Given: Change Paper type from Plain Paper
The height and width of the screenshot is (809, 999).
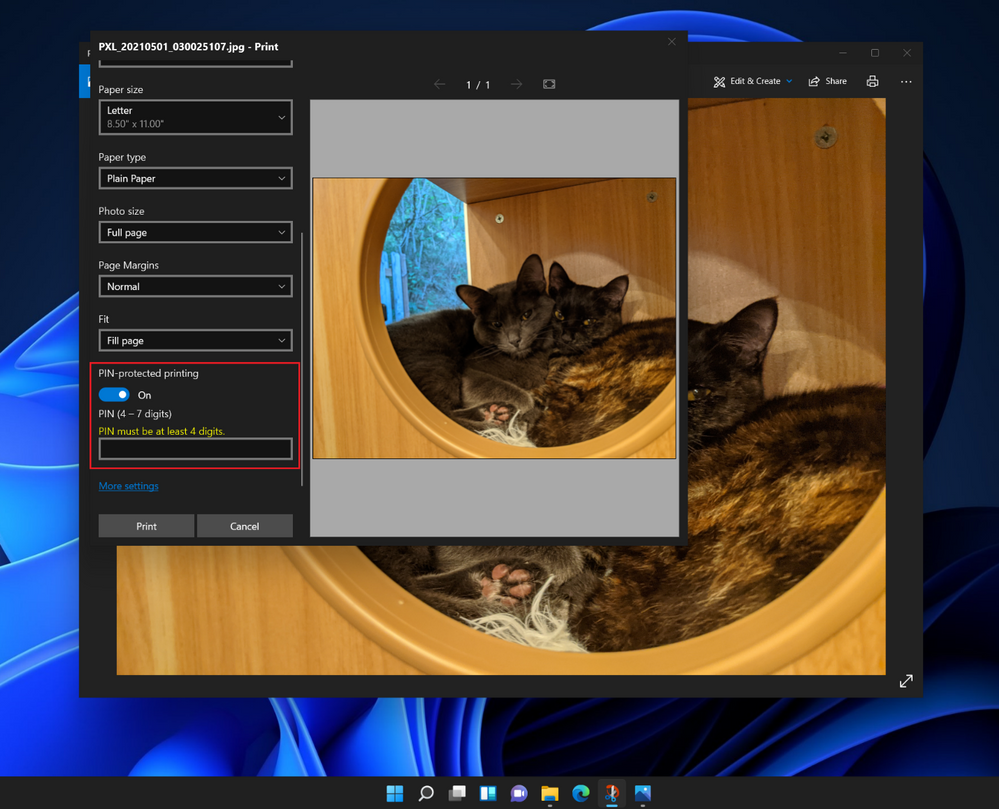Looking at the screenshot, I should [194, 178].
